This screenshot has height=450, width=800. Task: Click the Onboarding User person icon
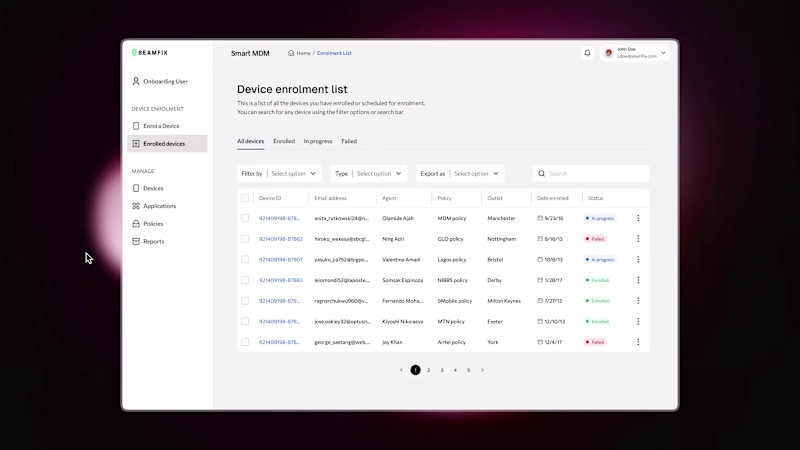pyautogui.click(x=136, y=81)
